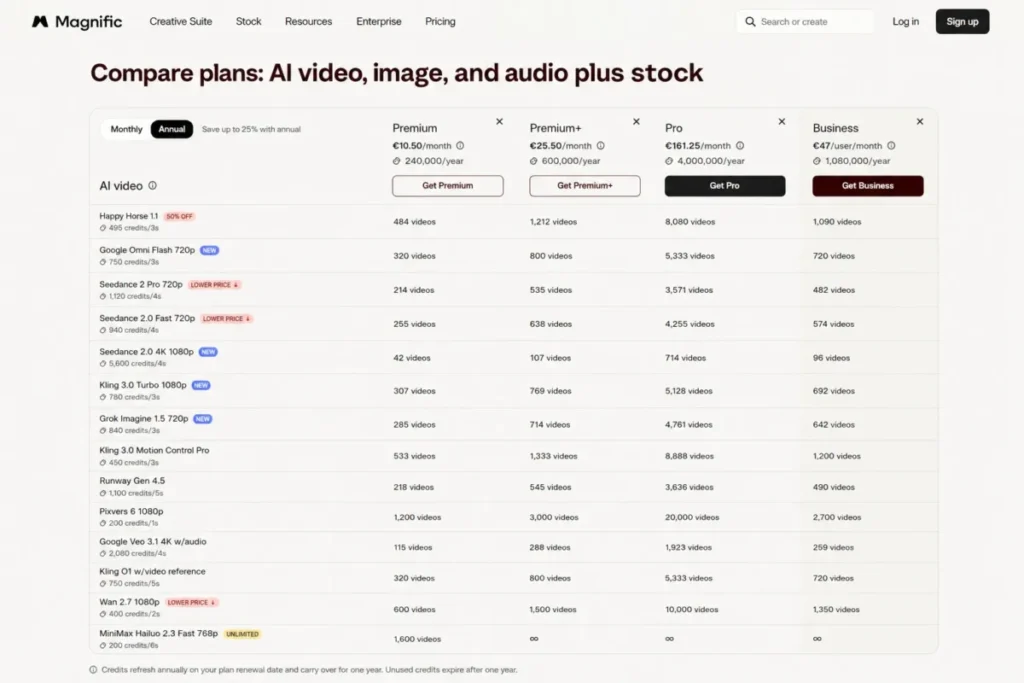Click the 1,600 videos cell for MiniMax Hailuo
This screenshot has height=683, width=1024.
tap(417, 639)
